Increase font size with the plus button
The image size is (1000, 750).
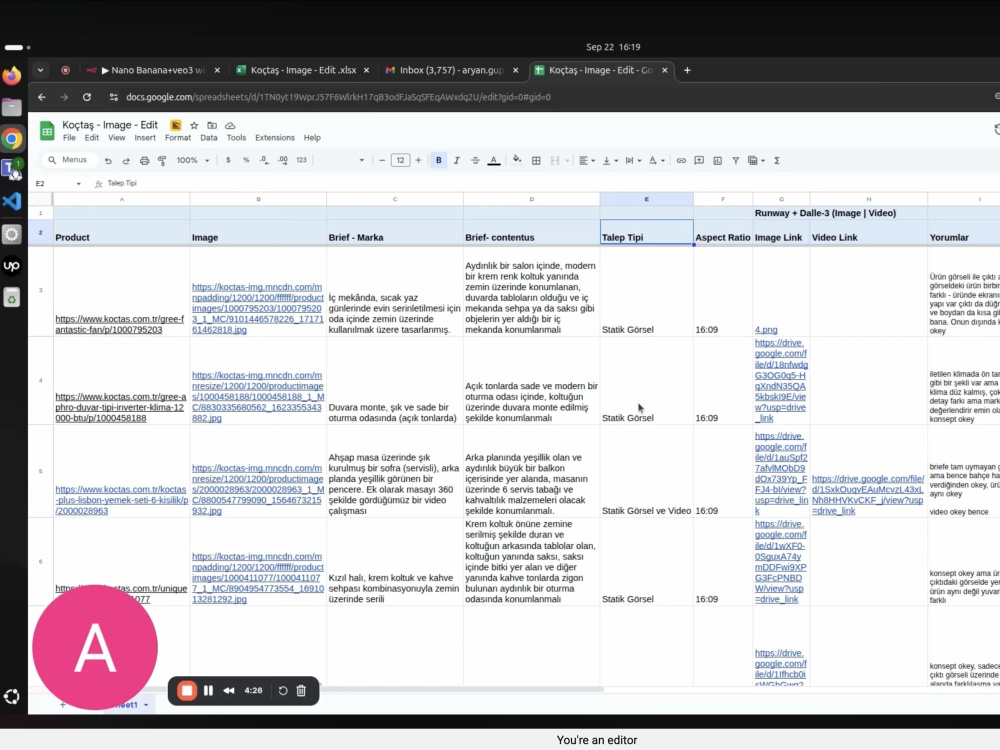click(418, 160)
